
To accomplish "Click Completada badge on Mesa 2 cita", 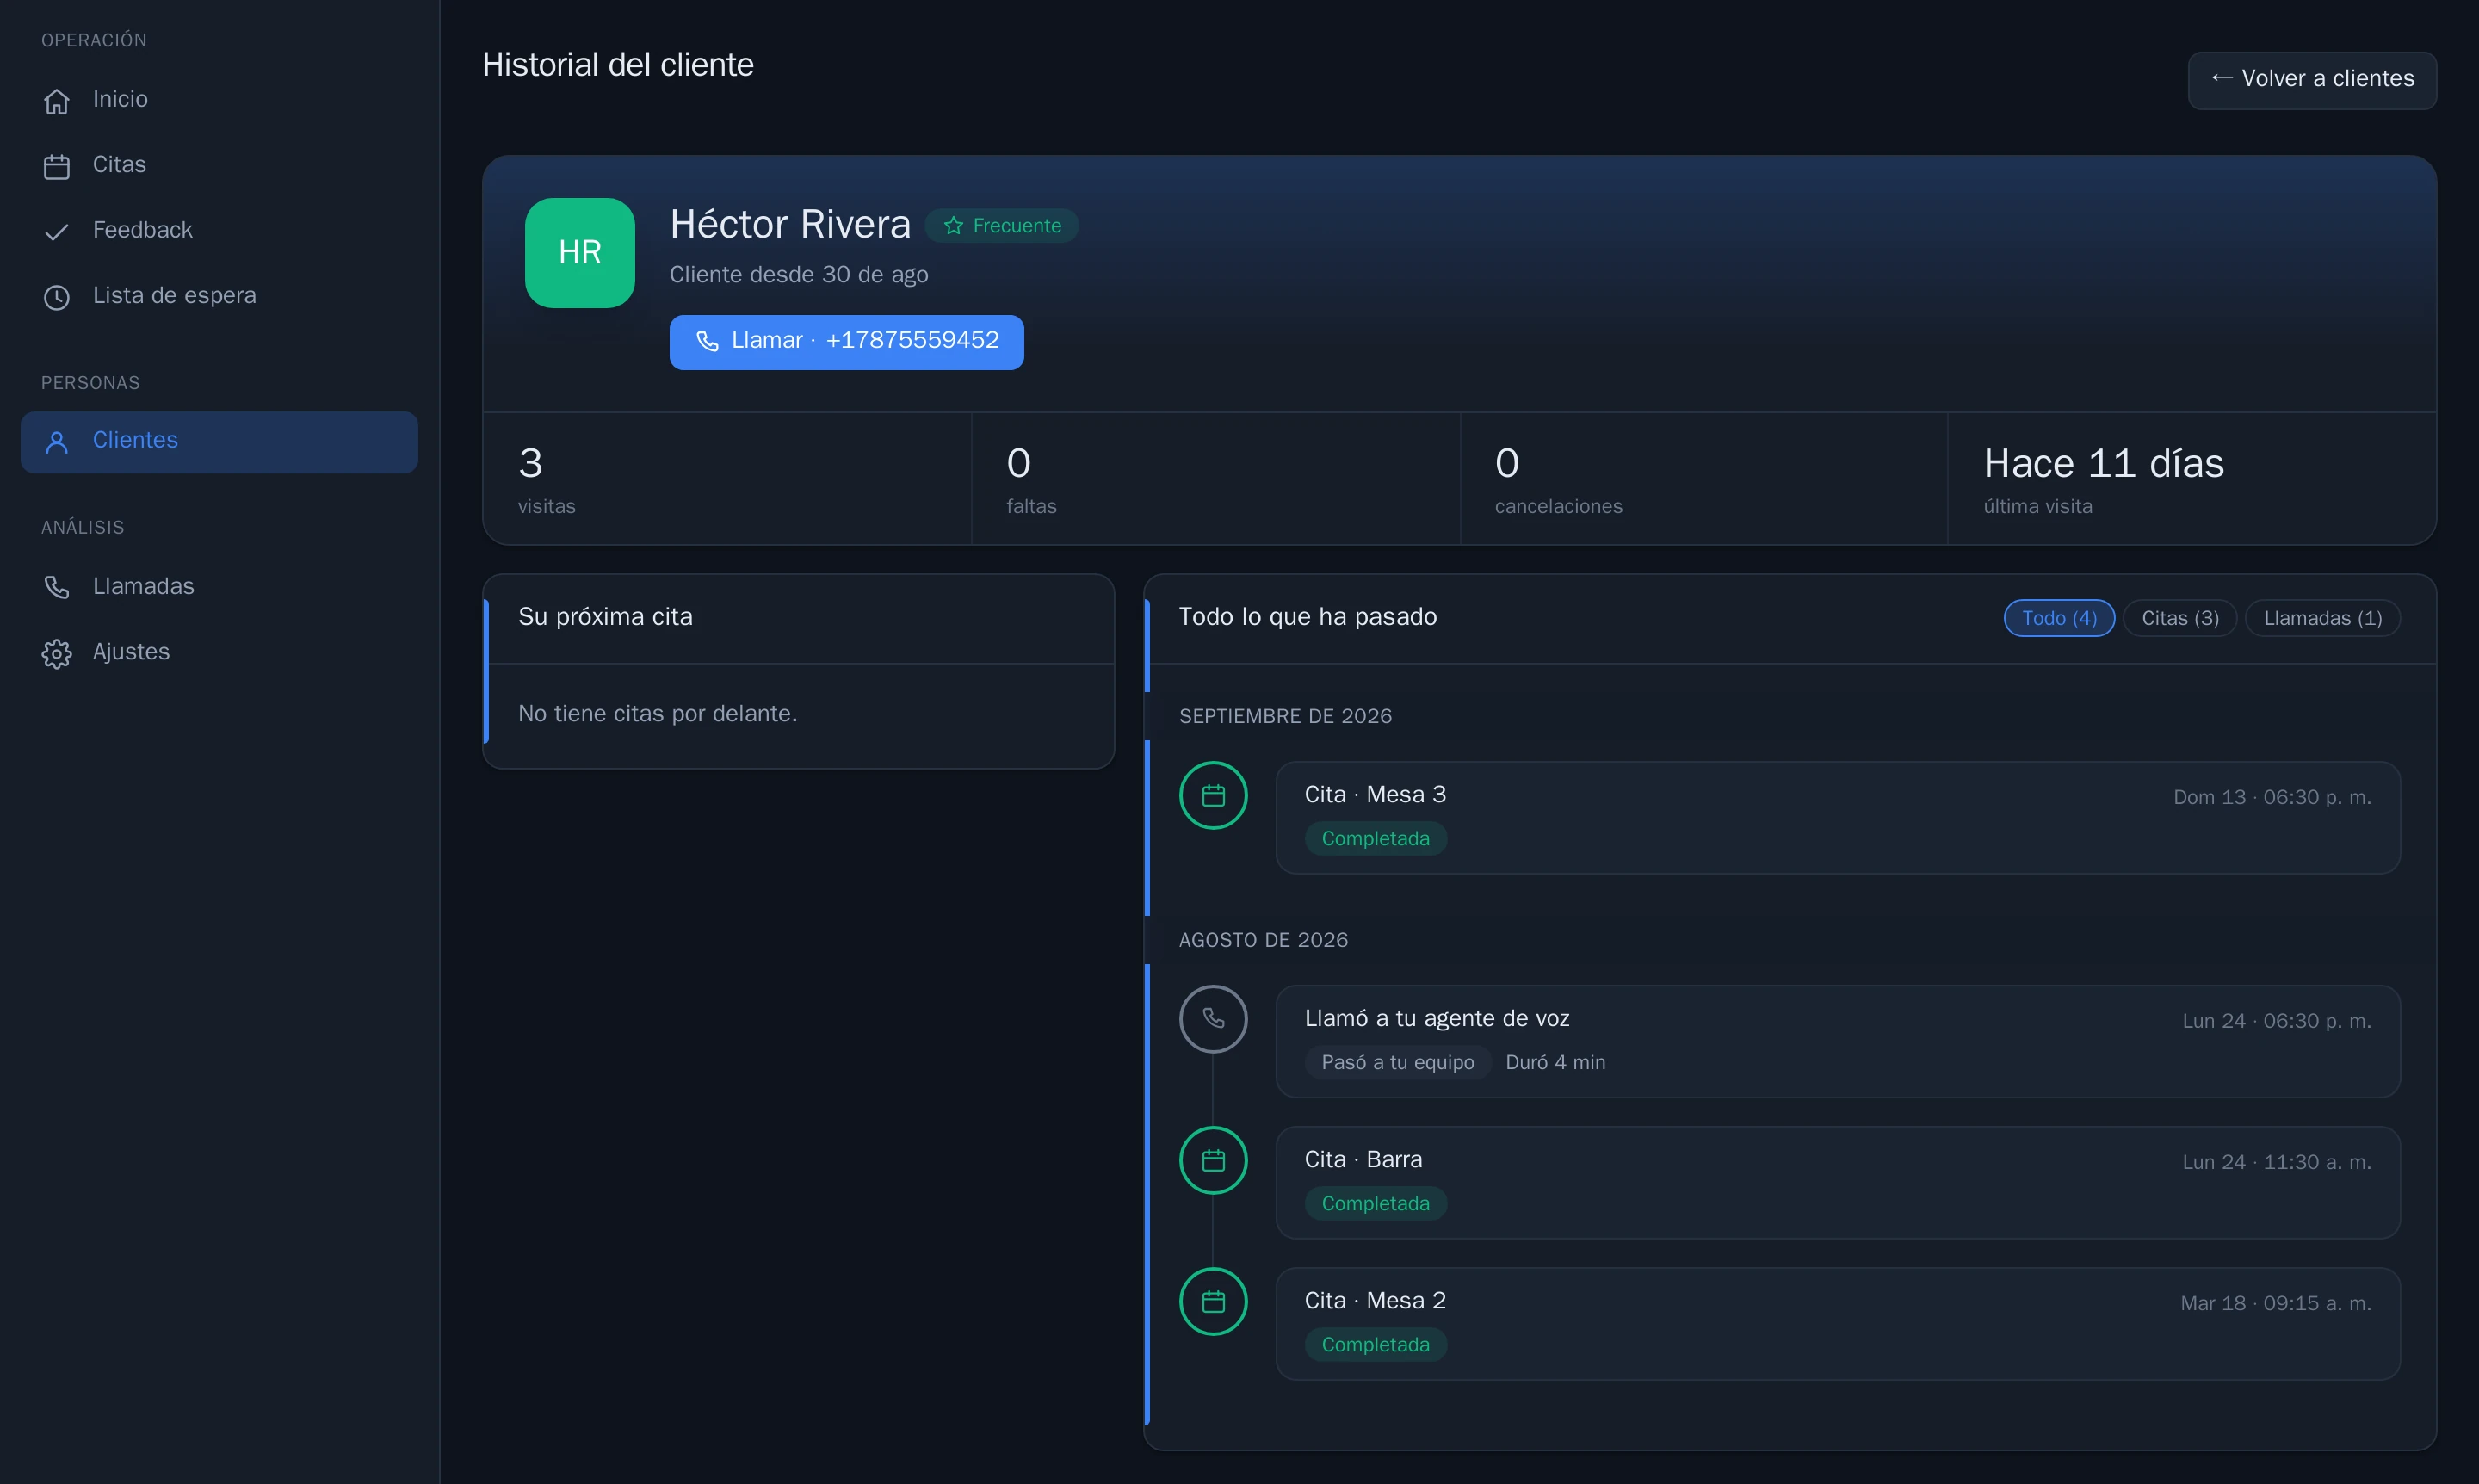I will tap(1375, 1345).
